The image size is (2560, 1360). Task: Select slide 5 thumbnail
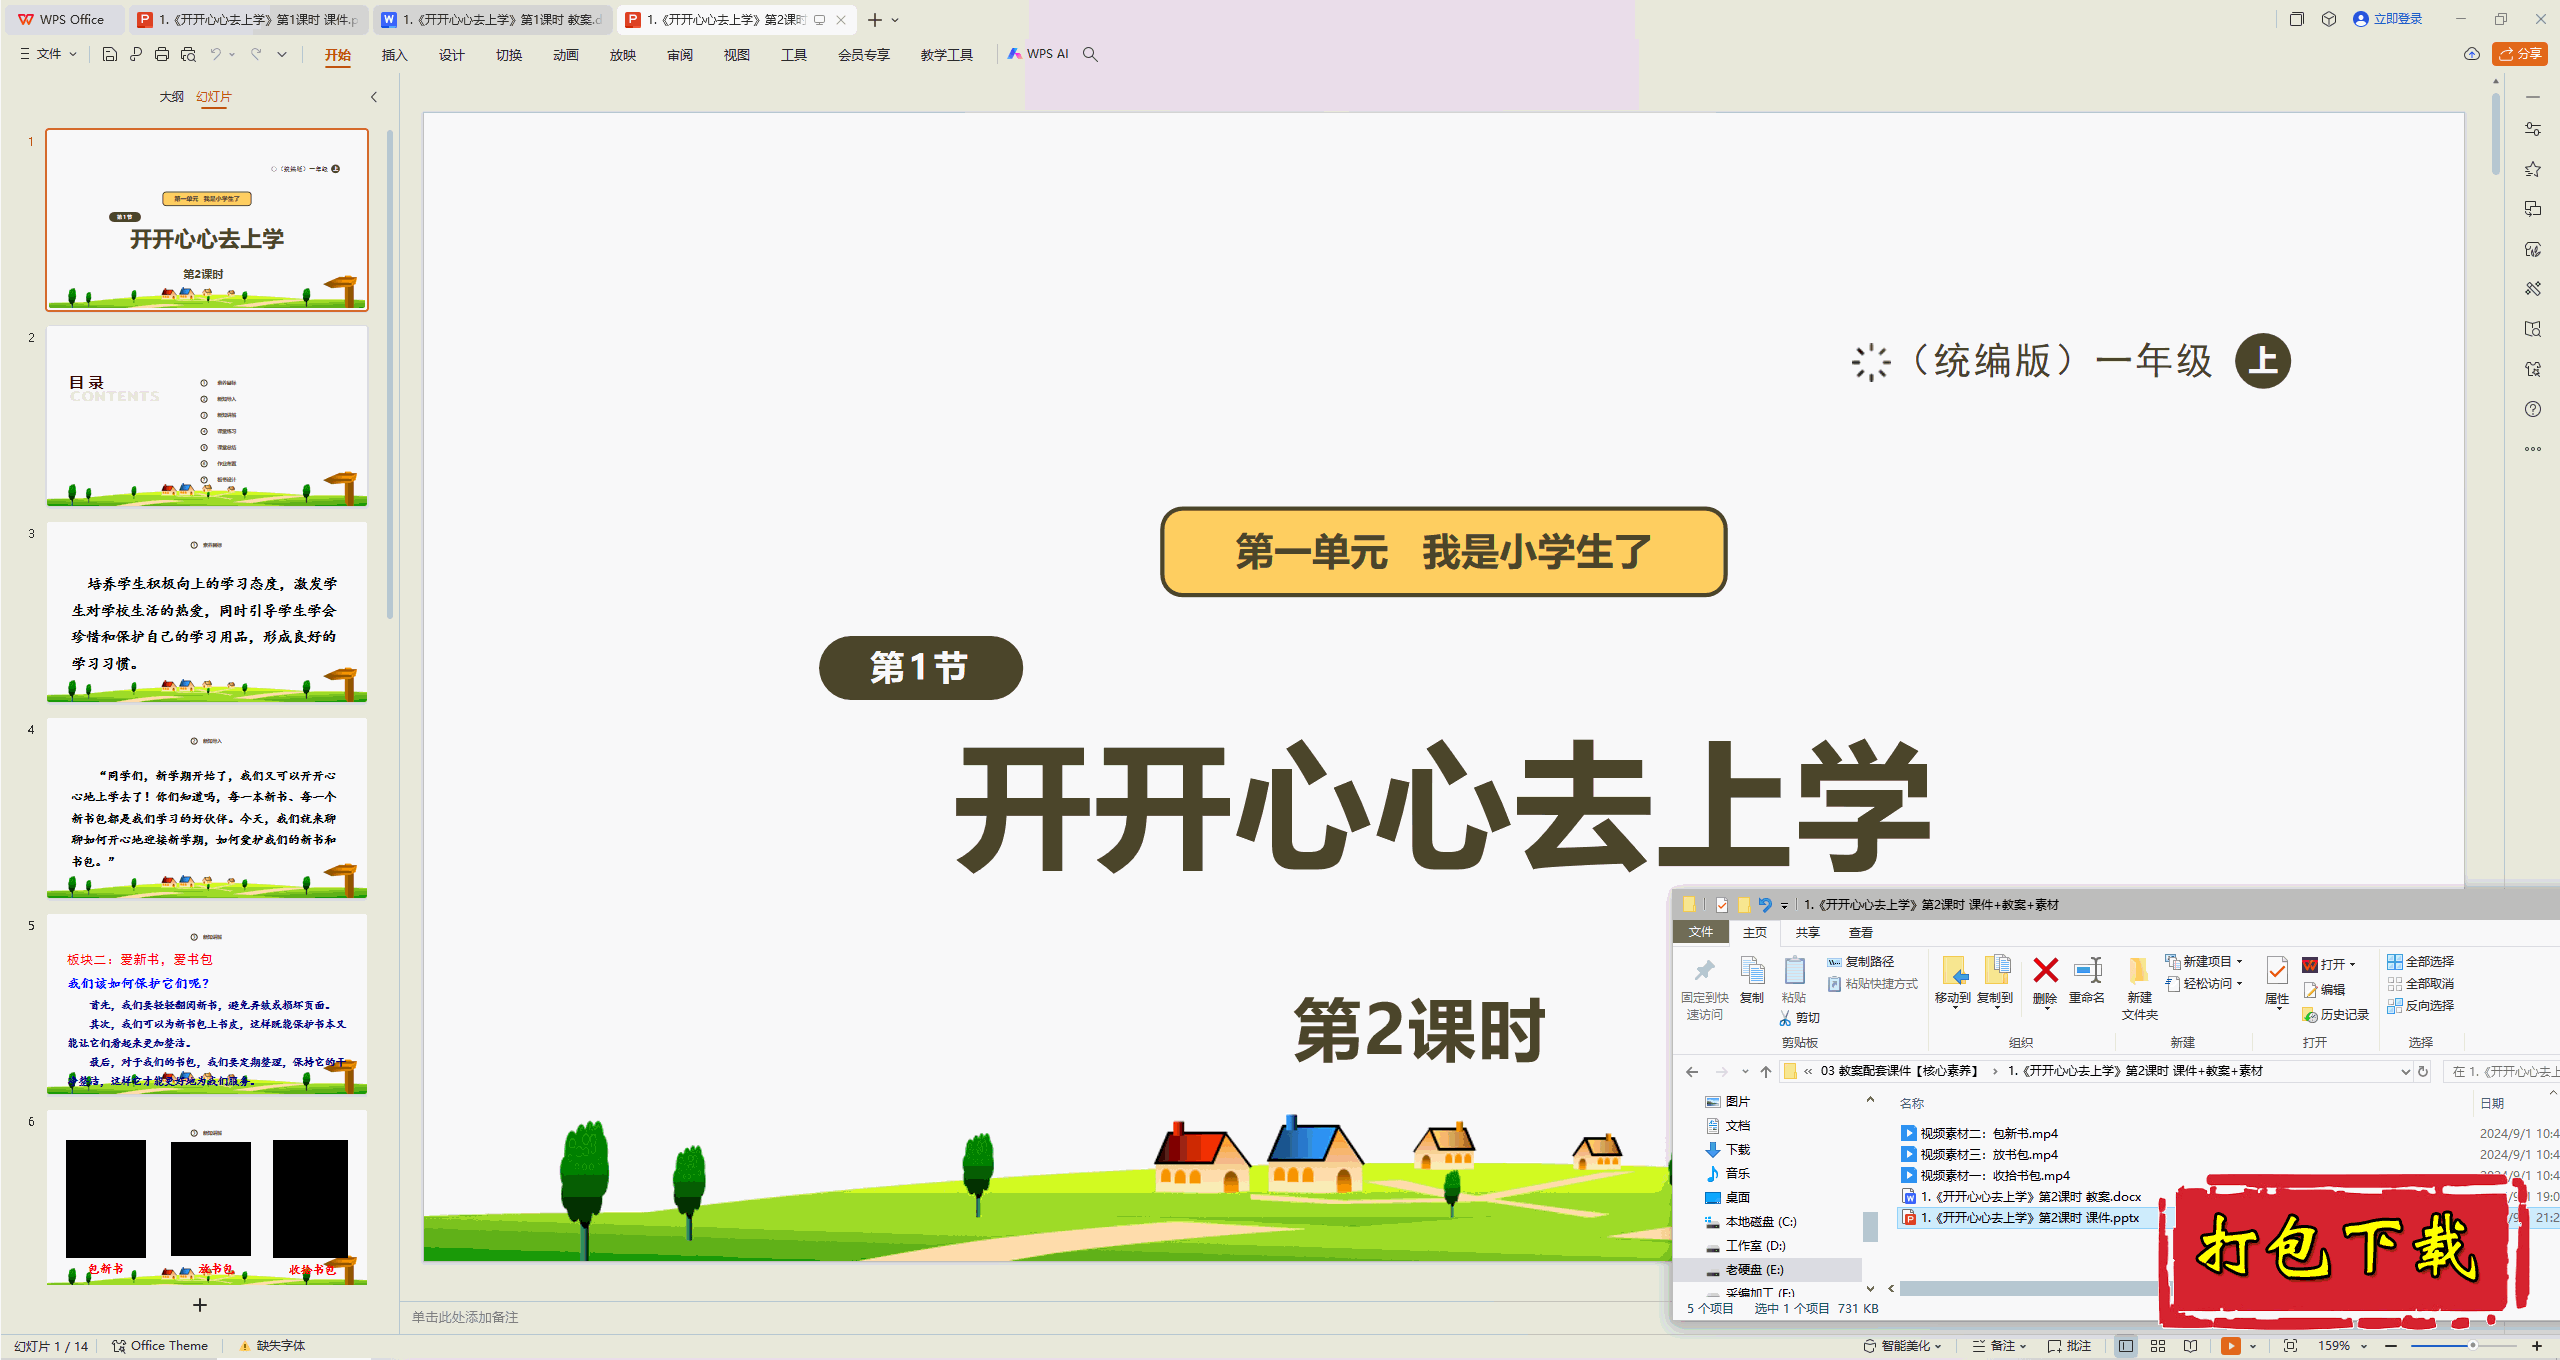click(x=207, y=1004)
